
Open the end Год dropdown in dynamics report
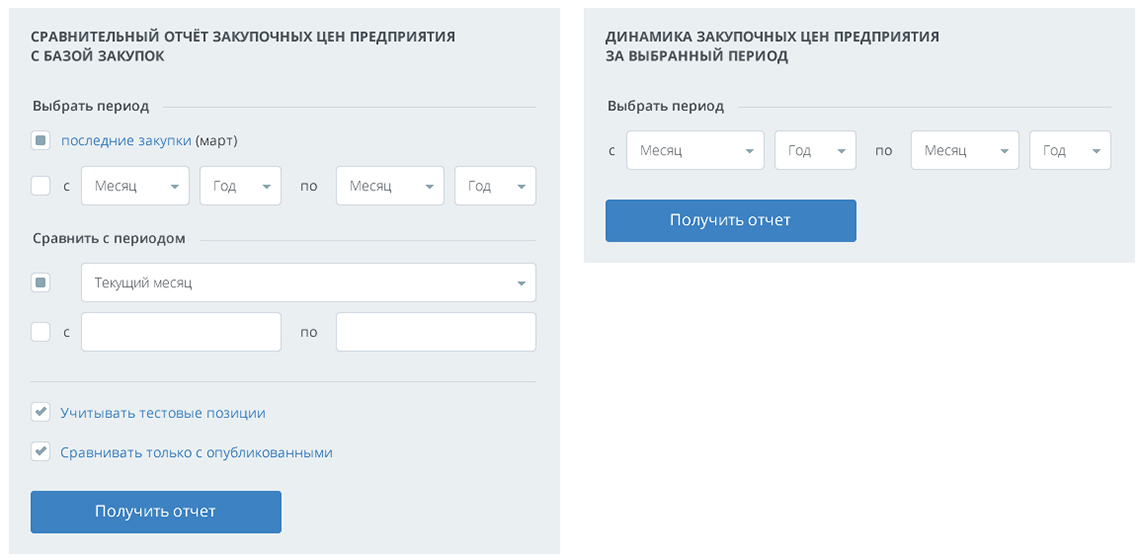pos(1070,151)
